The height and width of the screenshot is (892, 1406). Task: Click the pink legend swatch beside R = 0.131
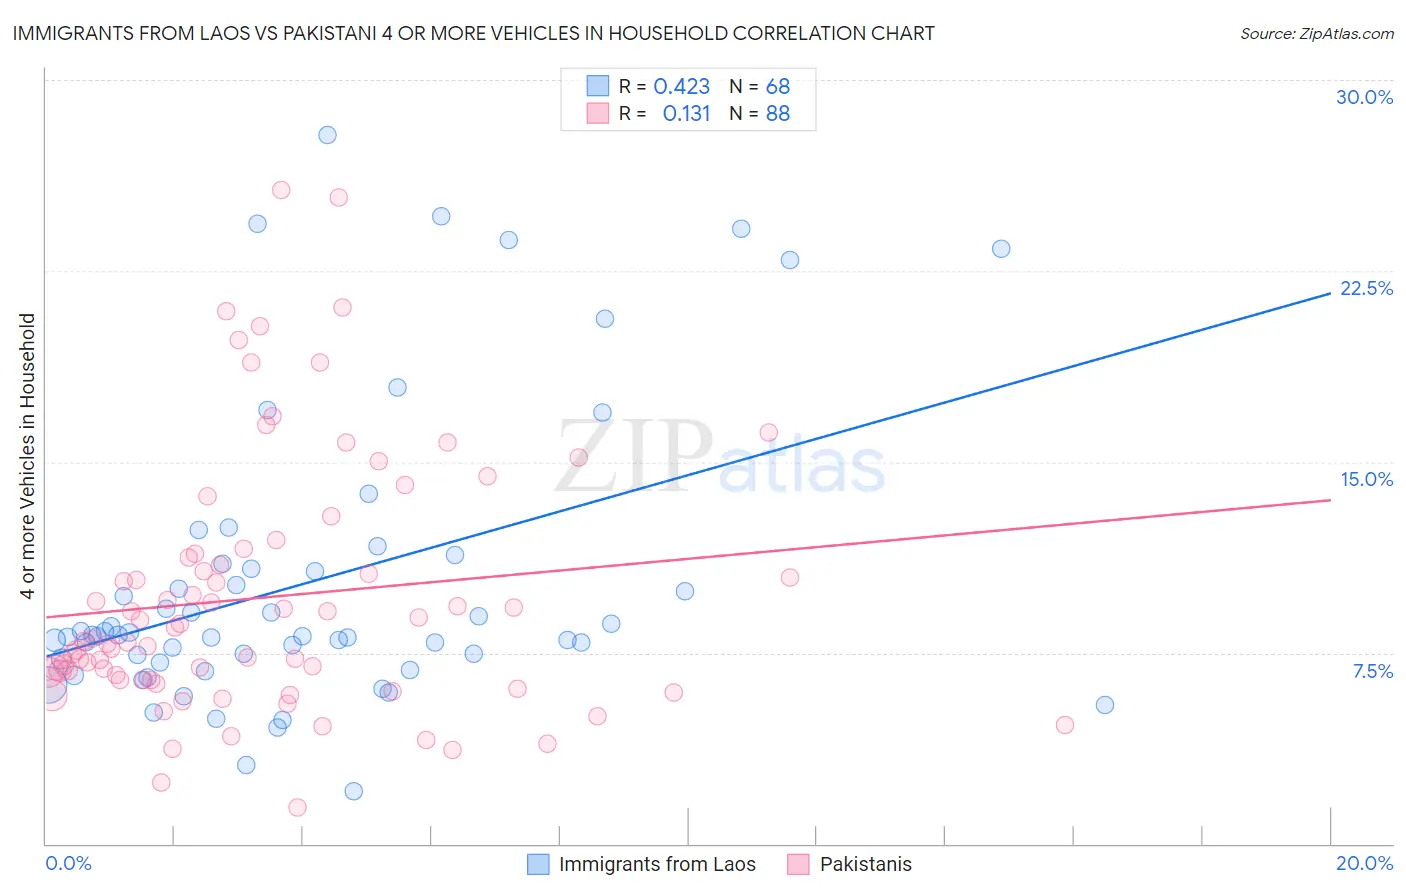tap(598, 113)
